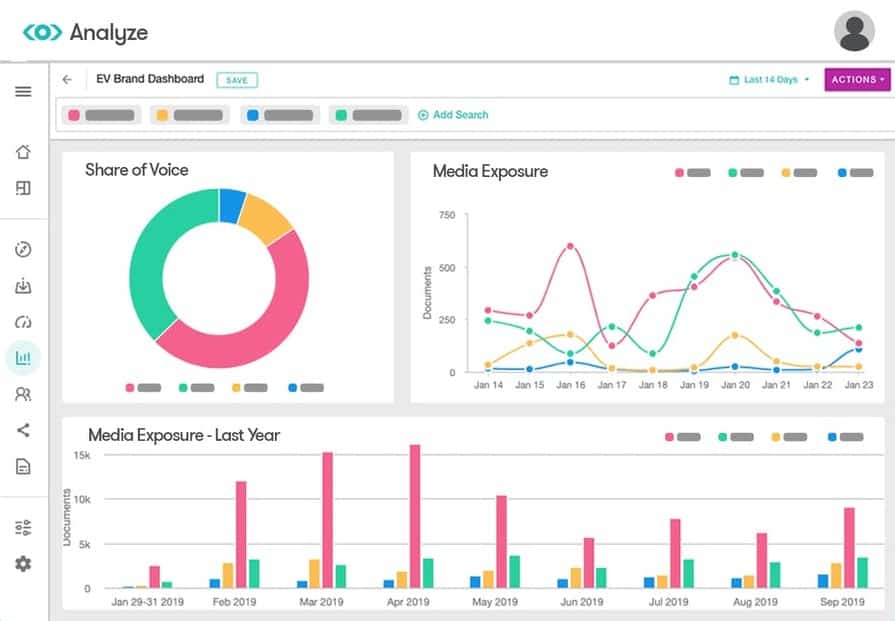The width and height of the screenshot is (895, 621).
Task: Open the sliders filter icon in sidebar
Action: 23,527
